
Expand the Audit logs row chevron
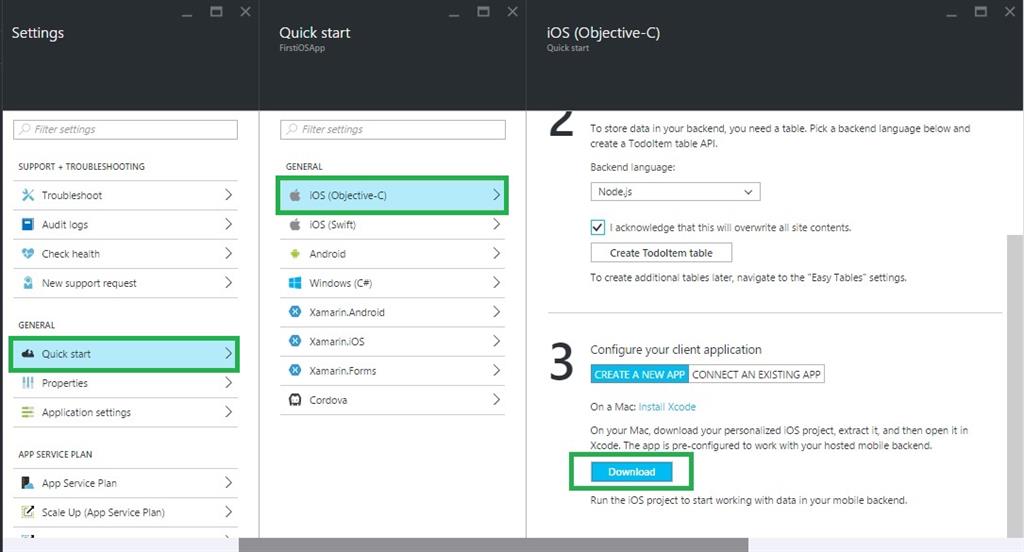(228, 224)
